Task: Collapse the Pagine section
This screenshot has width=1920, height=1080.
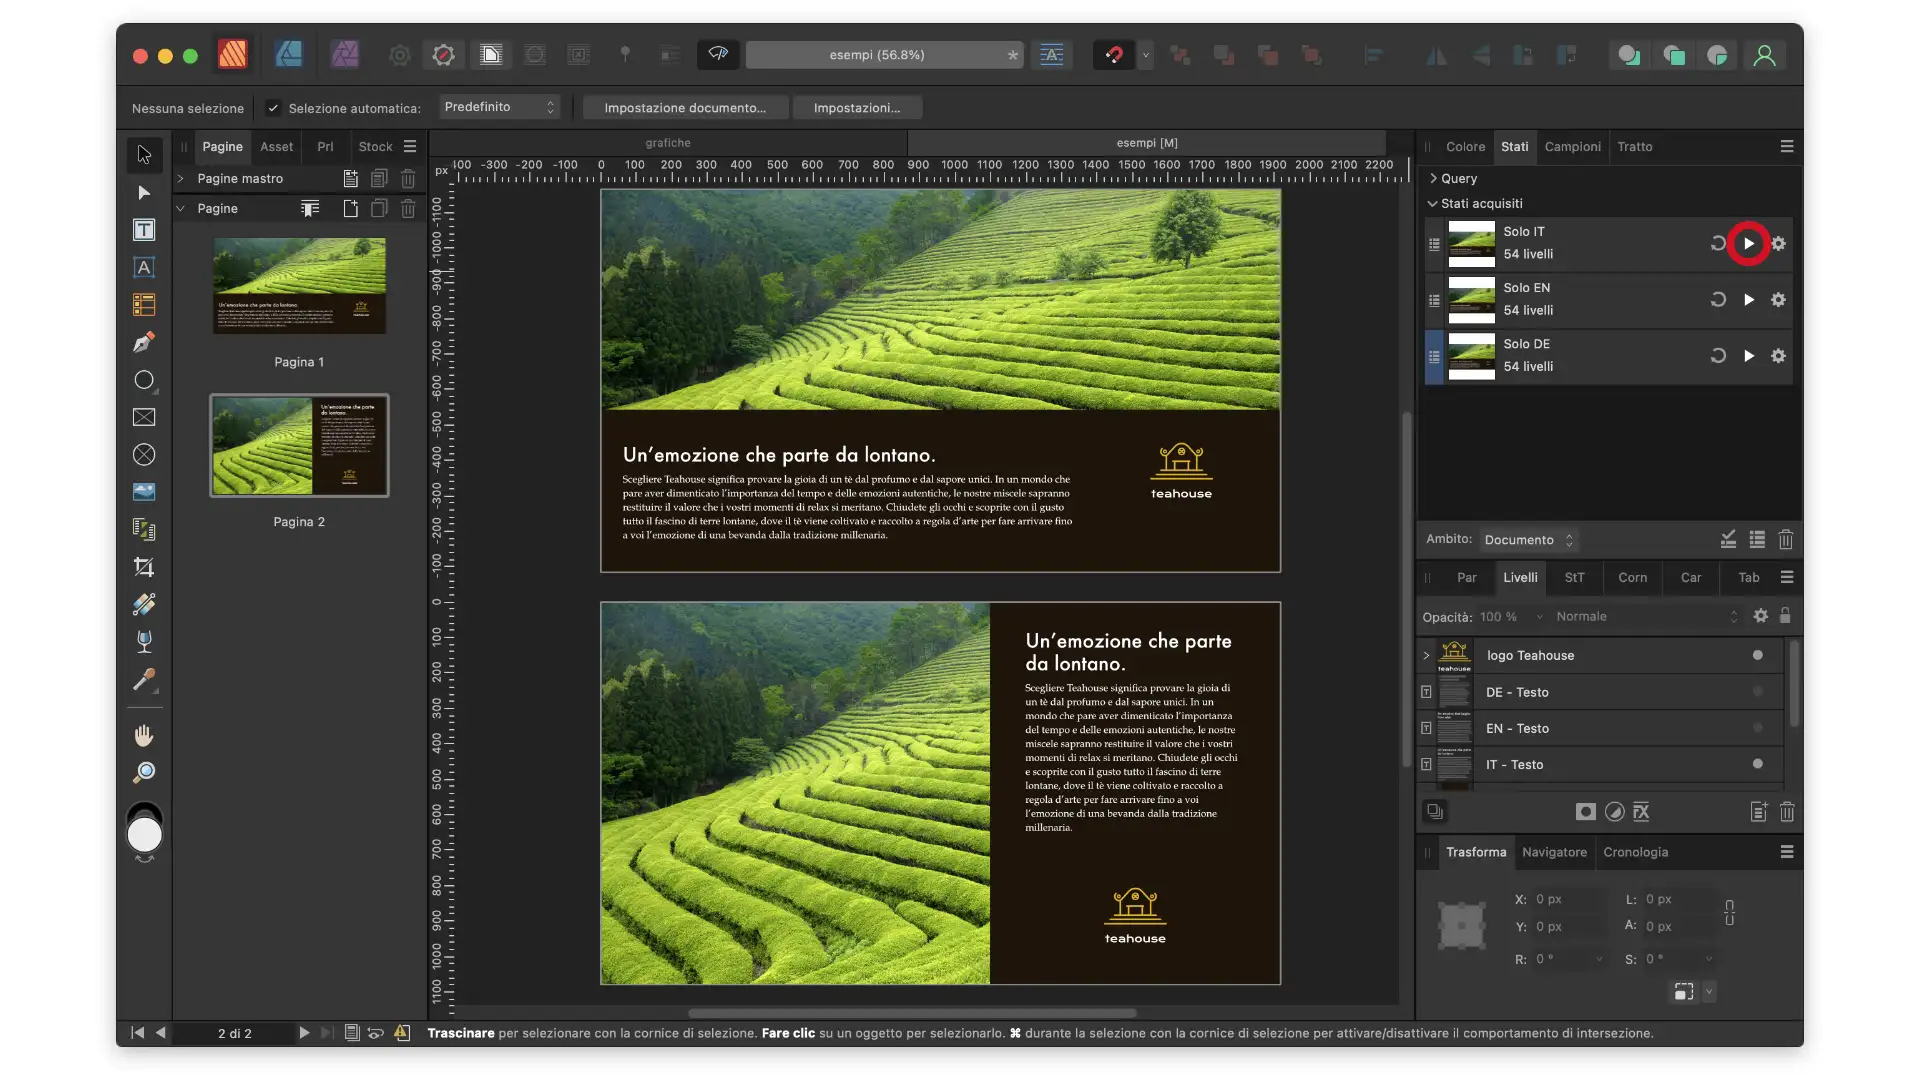Action: pos(181,209)
